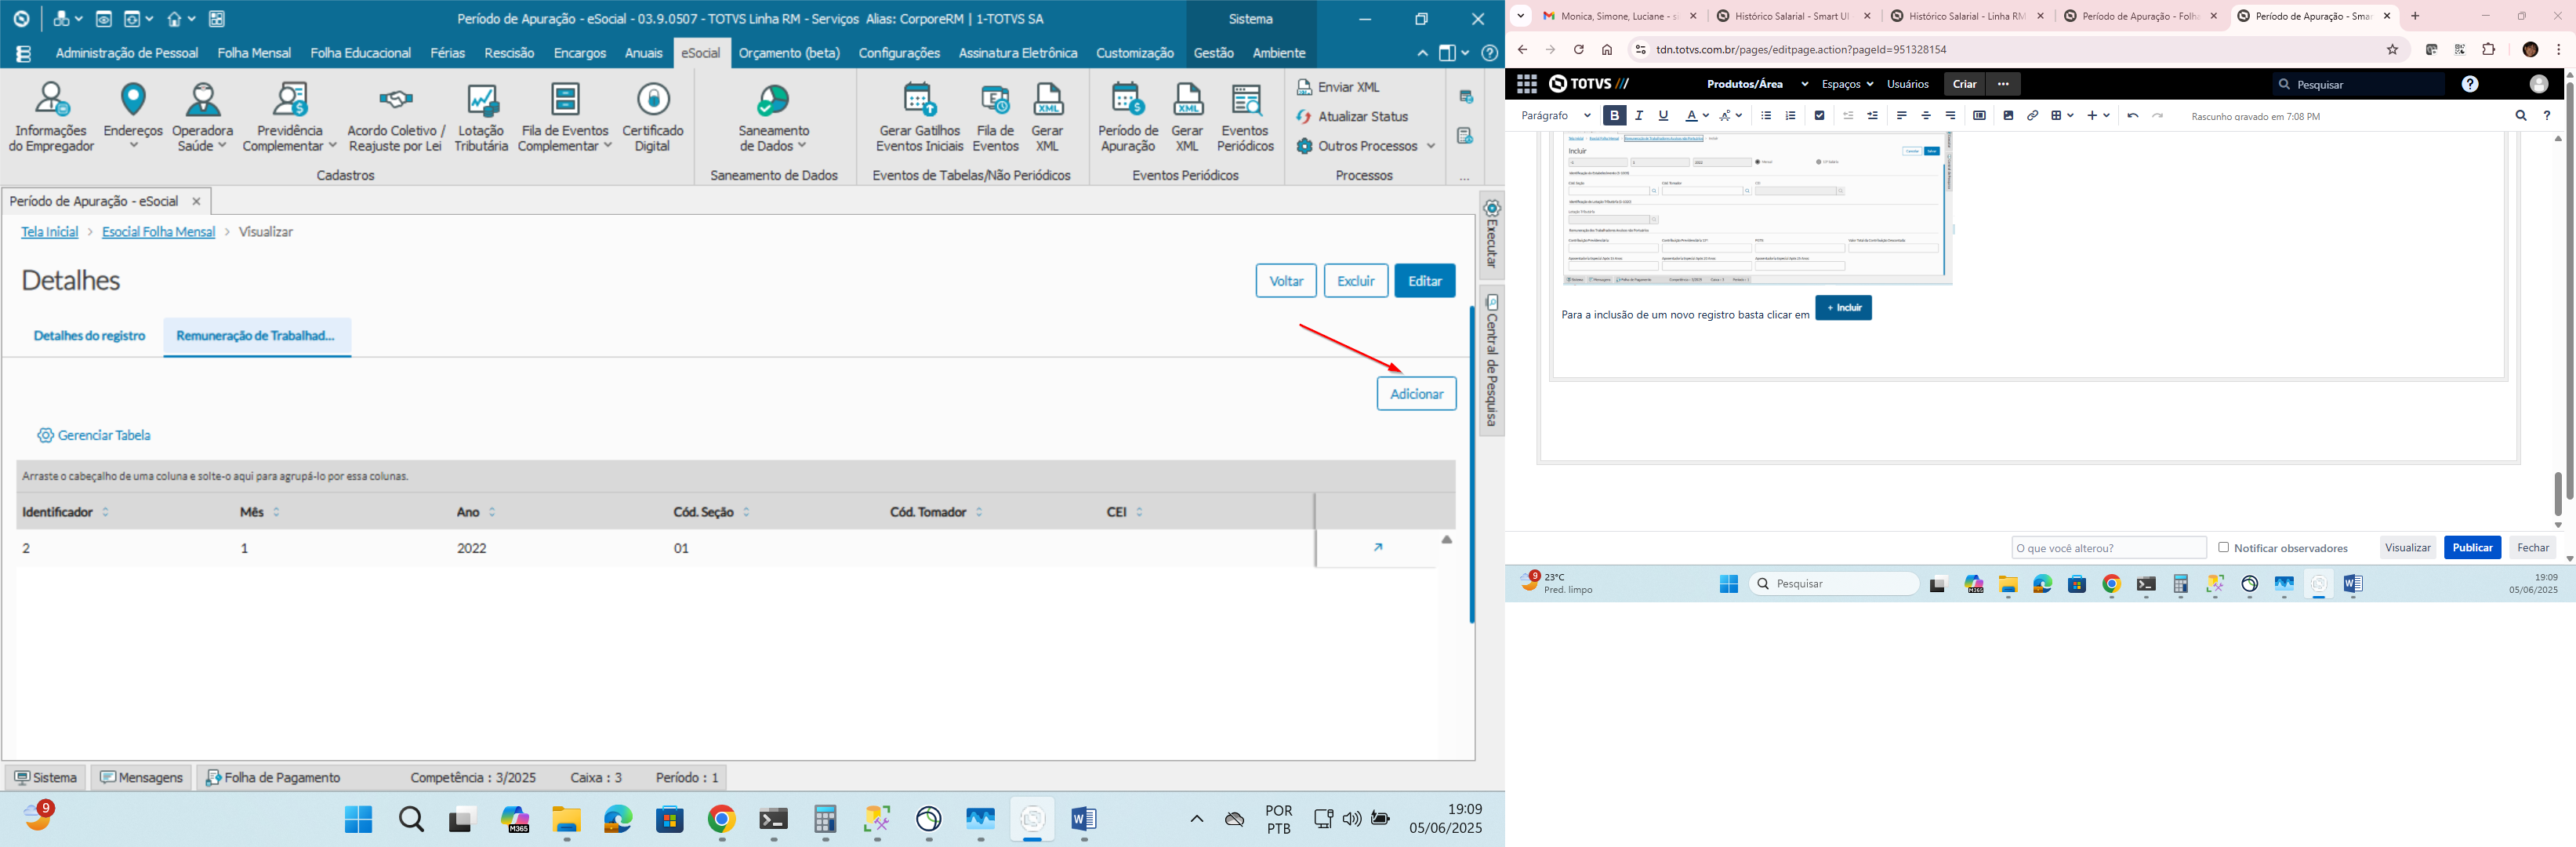
Task: Open record via arrow icon in table row
Action: [x=1378, y=547]
